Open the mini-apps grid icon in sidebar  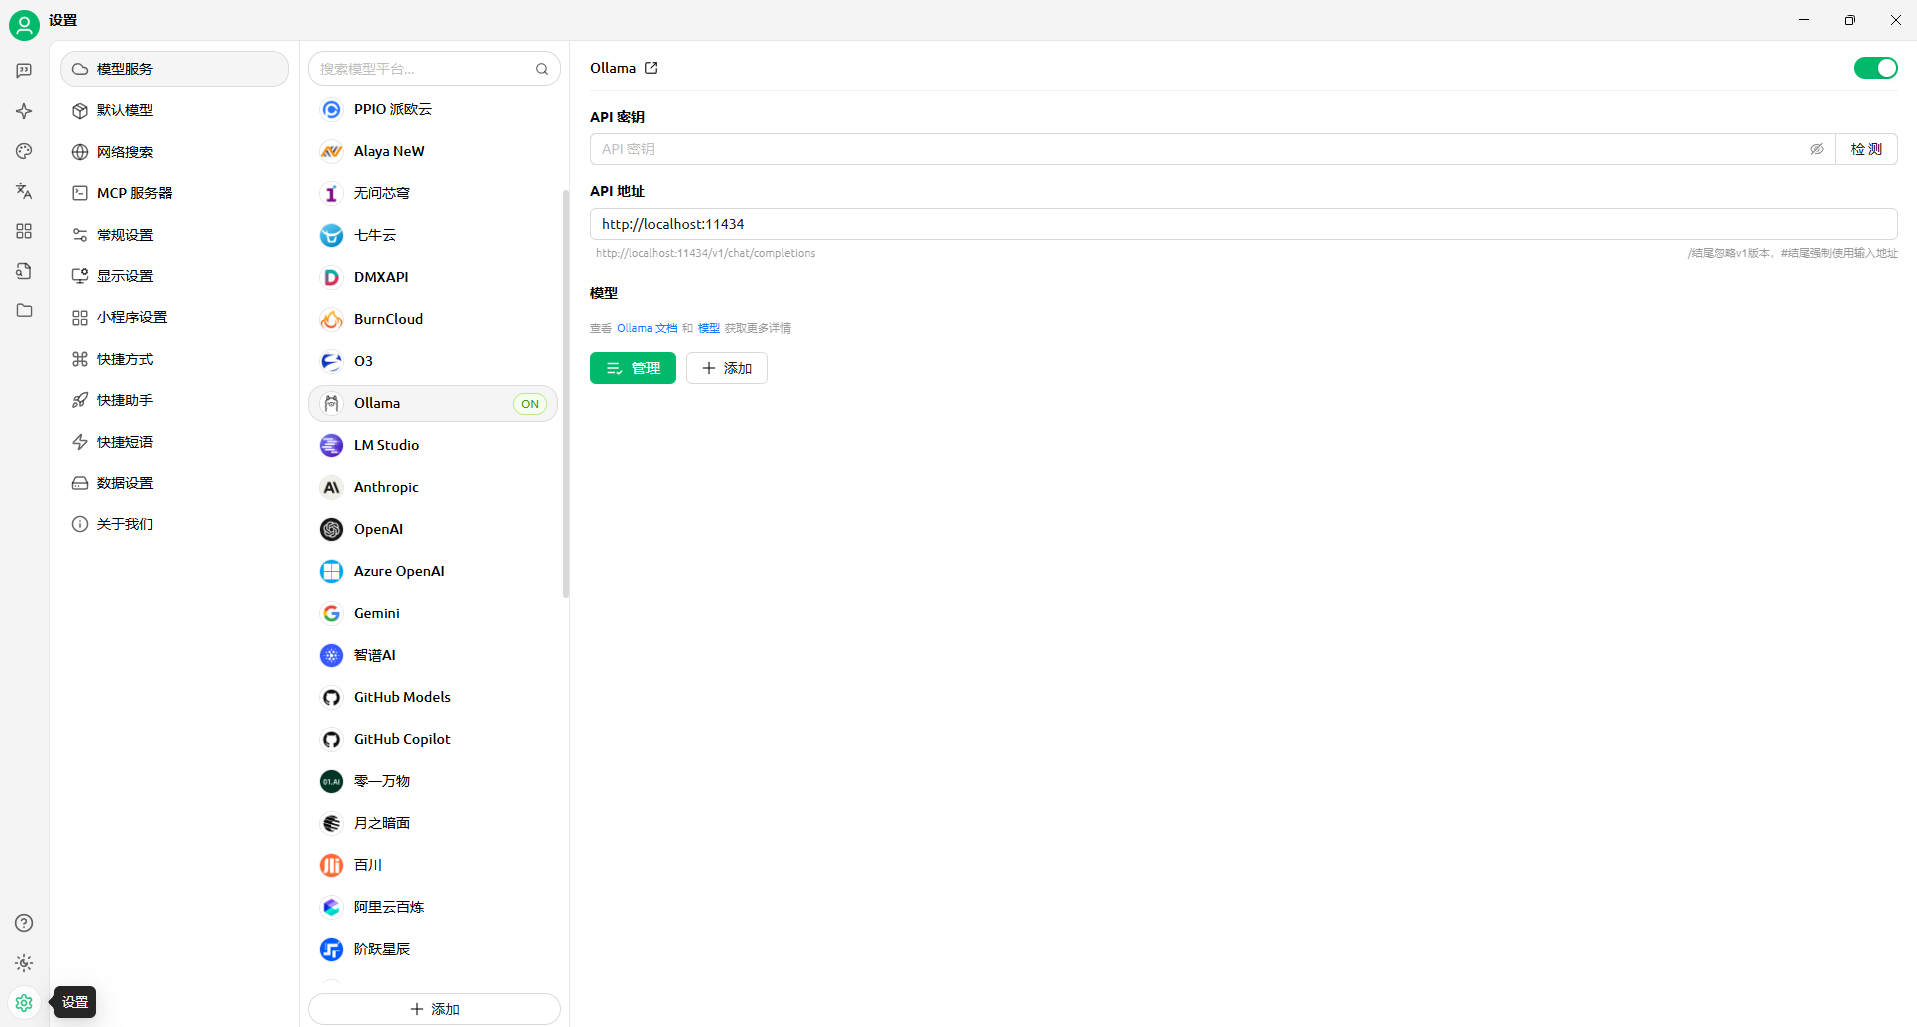[24, 231]
